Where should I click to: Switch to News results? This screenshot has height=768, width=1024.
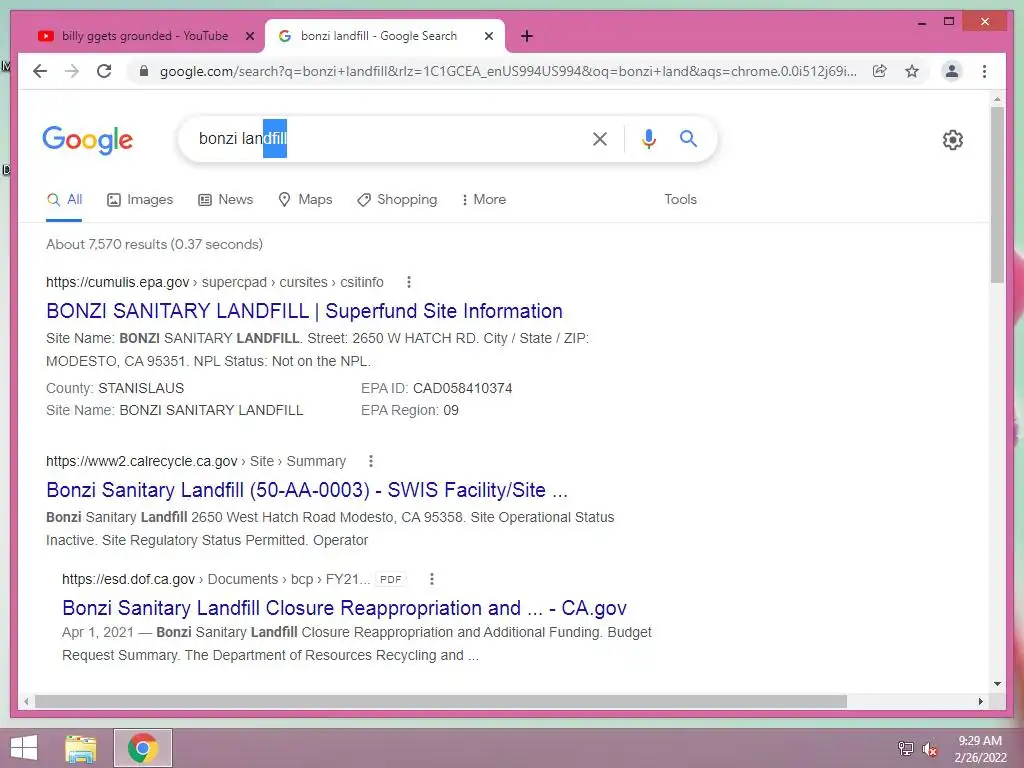click(x=225, y=200)
